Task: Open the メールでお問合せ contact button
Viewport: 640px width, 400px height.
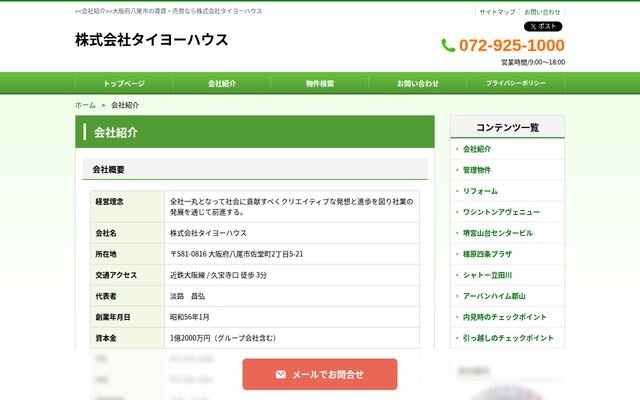Action: (320, 374)
